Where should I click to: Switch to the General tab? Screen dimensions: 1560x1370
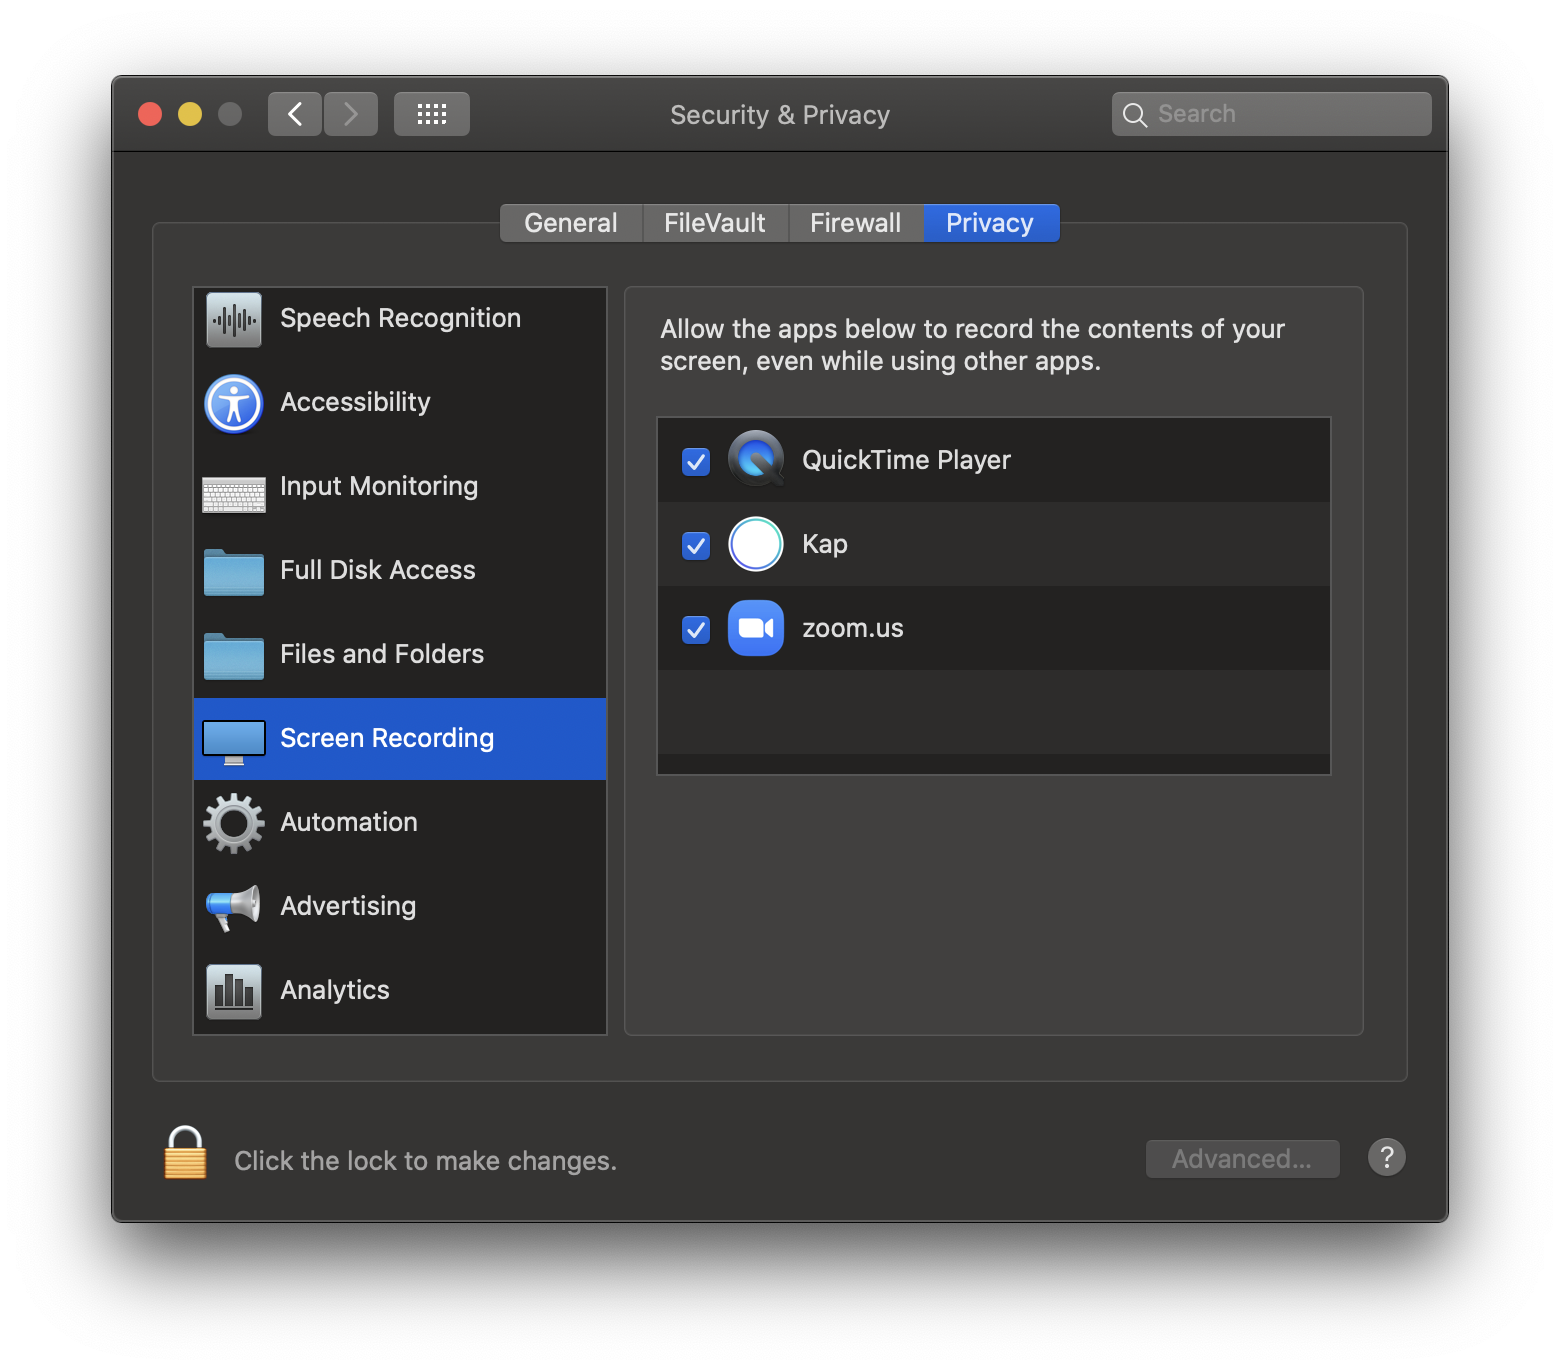tap(571, 223)
